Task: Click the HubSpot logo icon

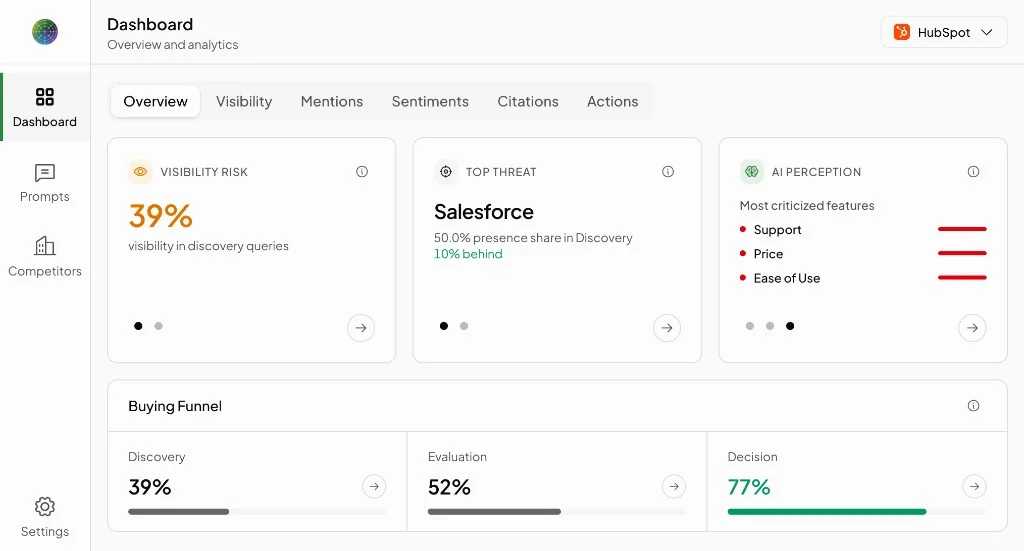Action: pos(902,32)
